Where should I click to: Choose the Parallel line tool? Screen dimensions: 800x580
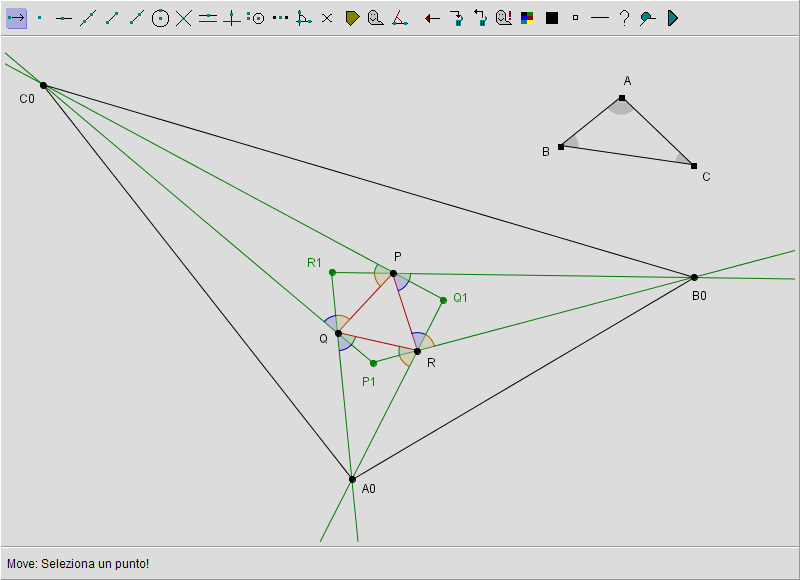208,18
